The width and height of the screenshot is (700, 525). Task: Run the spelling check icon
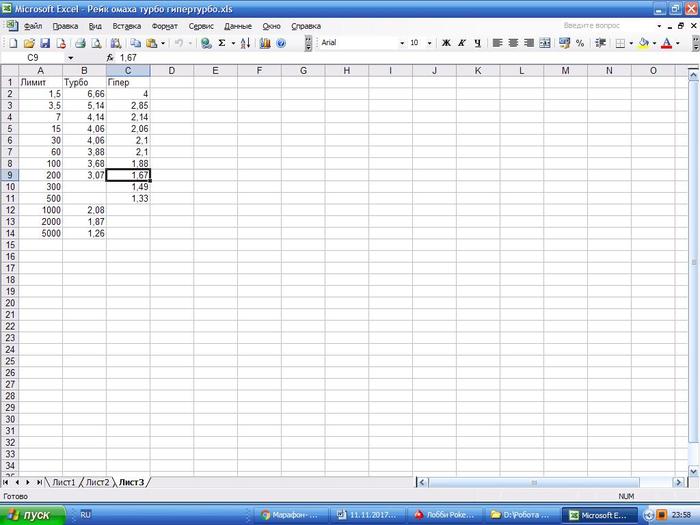[x=116, y=43]
